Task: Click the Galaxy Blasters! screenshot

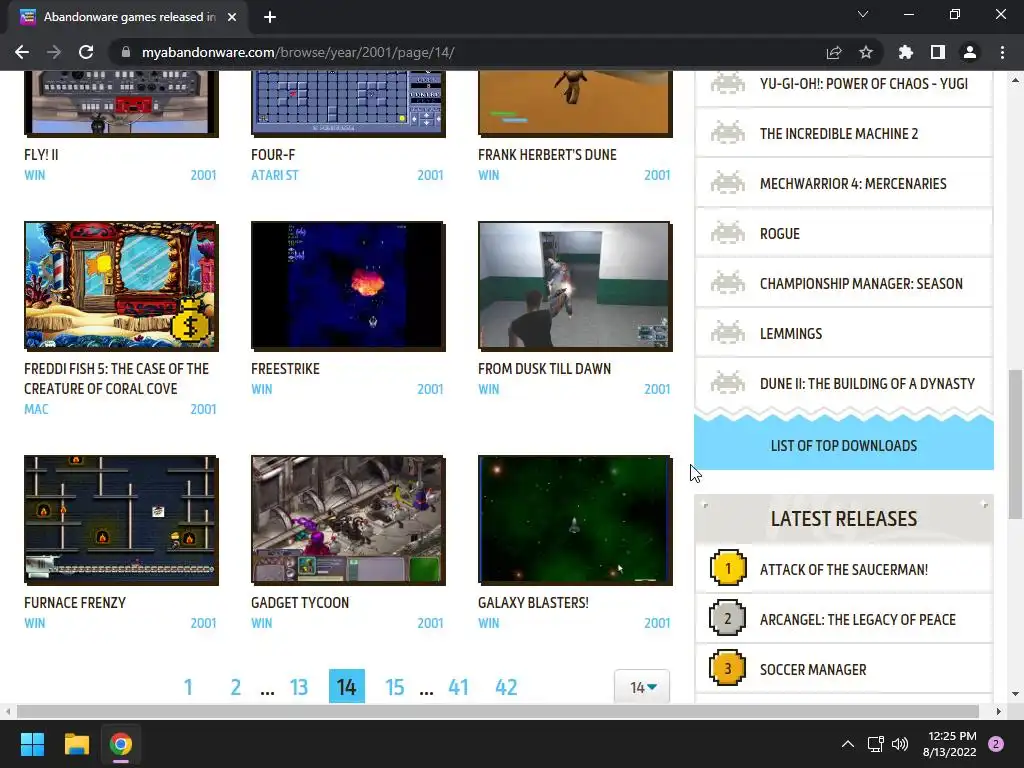Action: [575, 519]
